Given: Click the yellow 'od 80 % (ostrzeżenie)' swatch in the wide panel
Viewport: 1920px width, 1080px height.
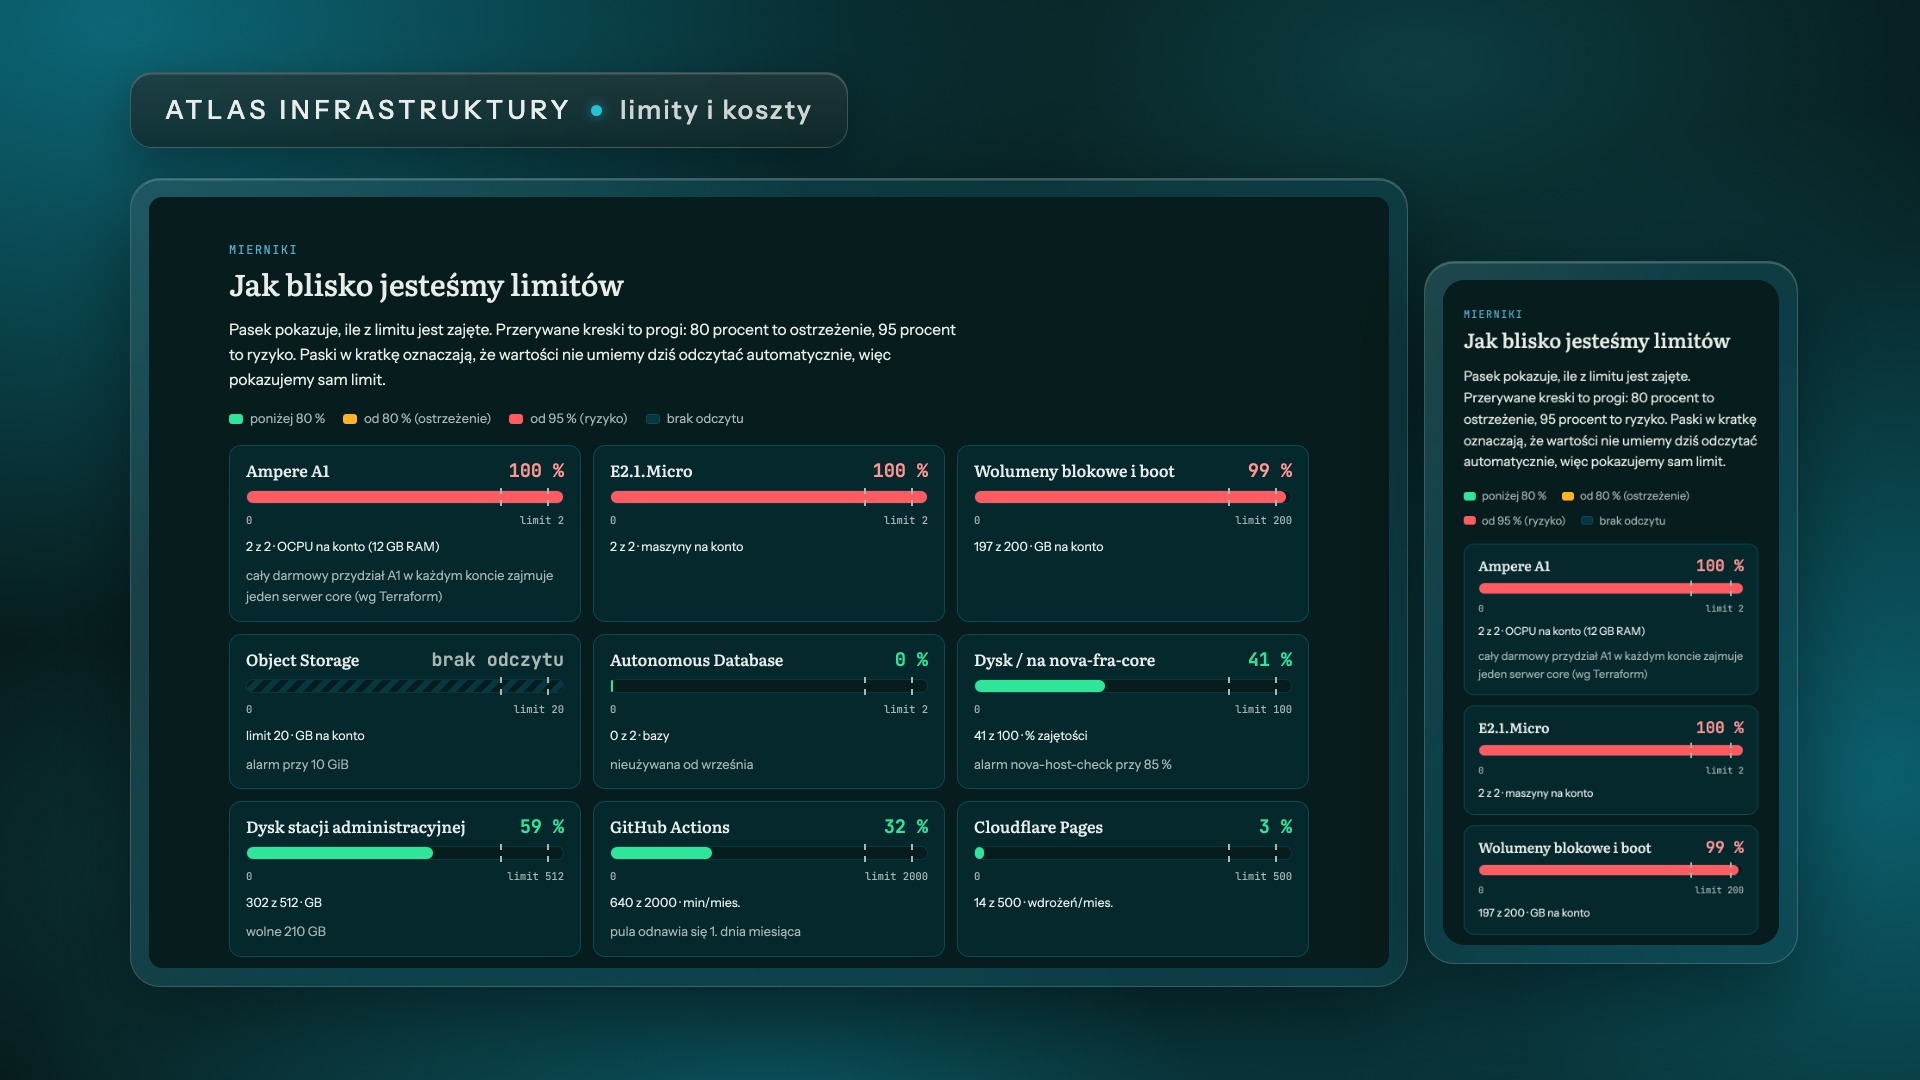Looking at the screenshot, I should pyautogui.click(x=350, y=419).
